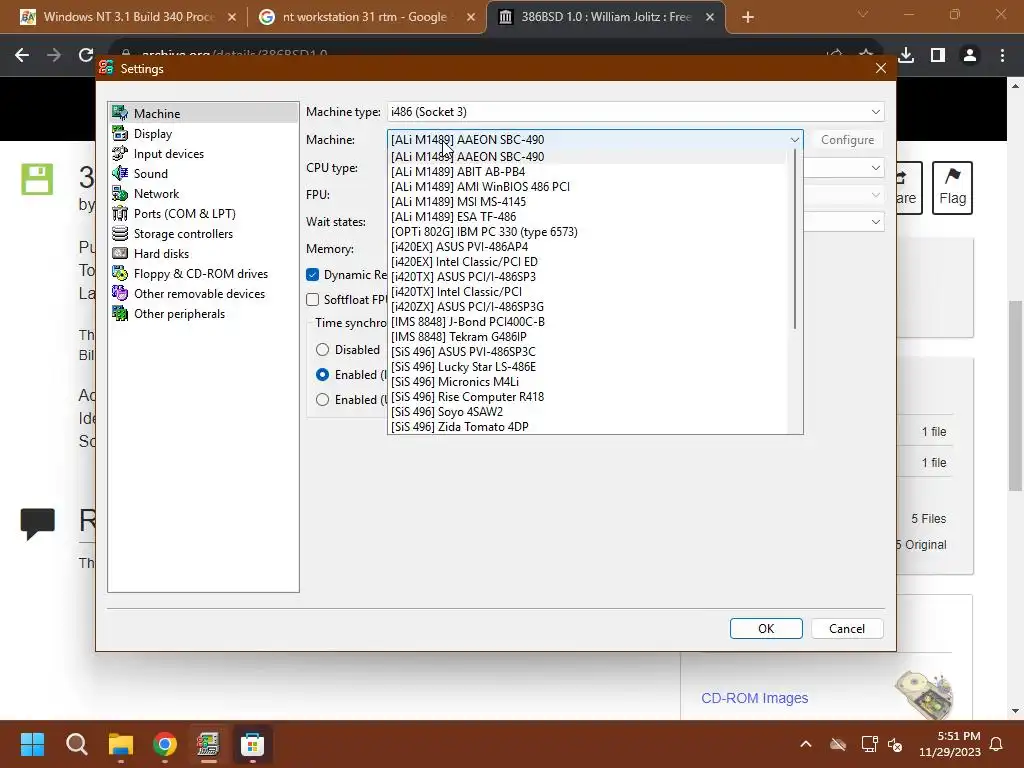1024x768 pixels.
Task: Select the last Enabled time sync option
Action: point(323,400)
